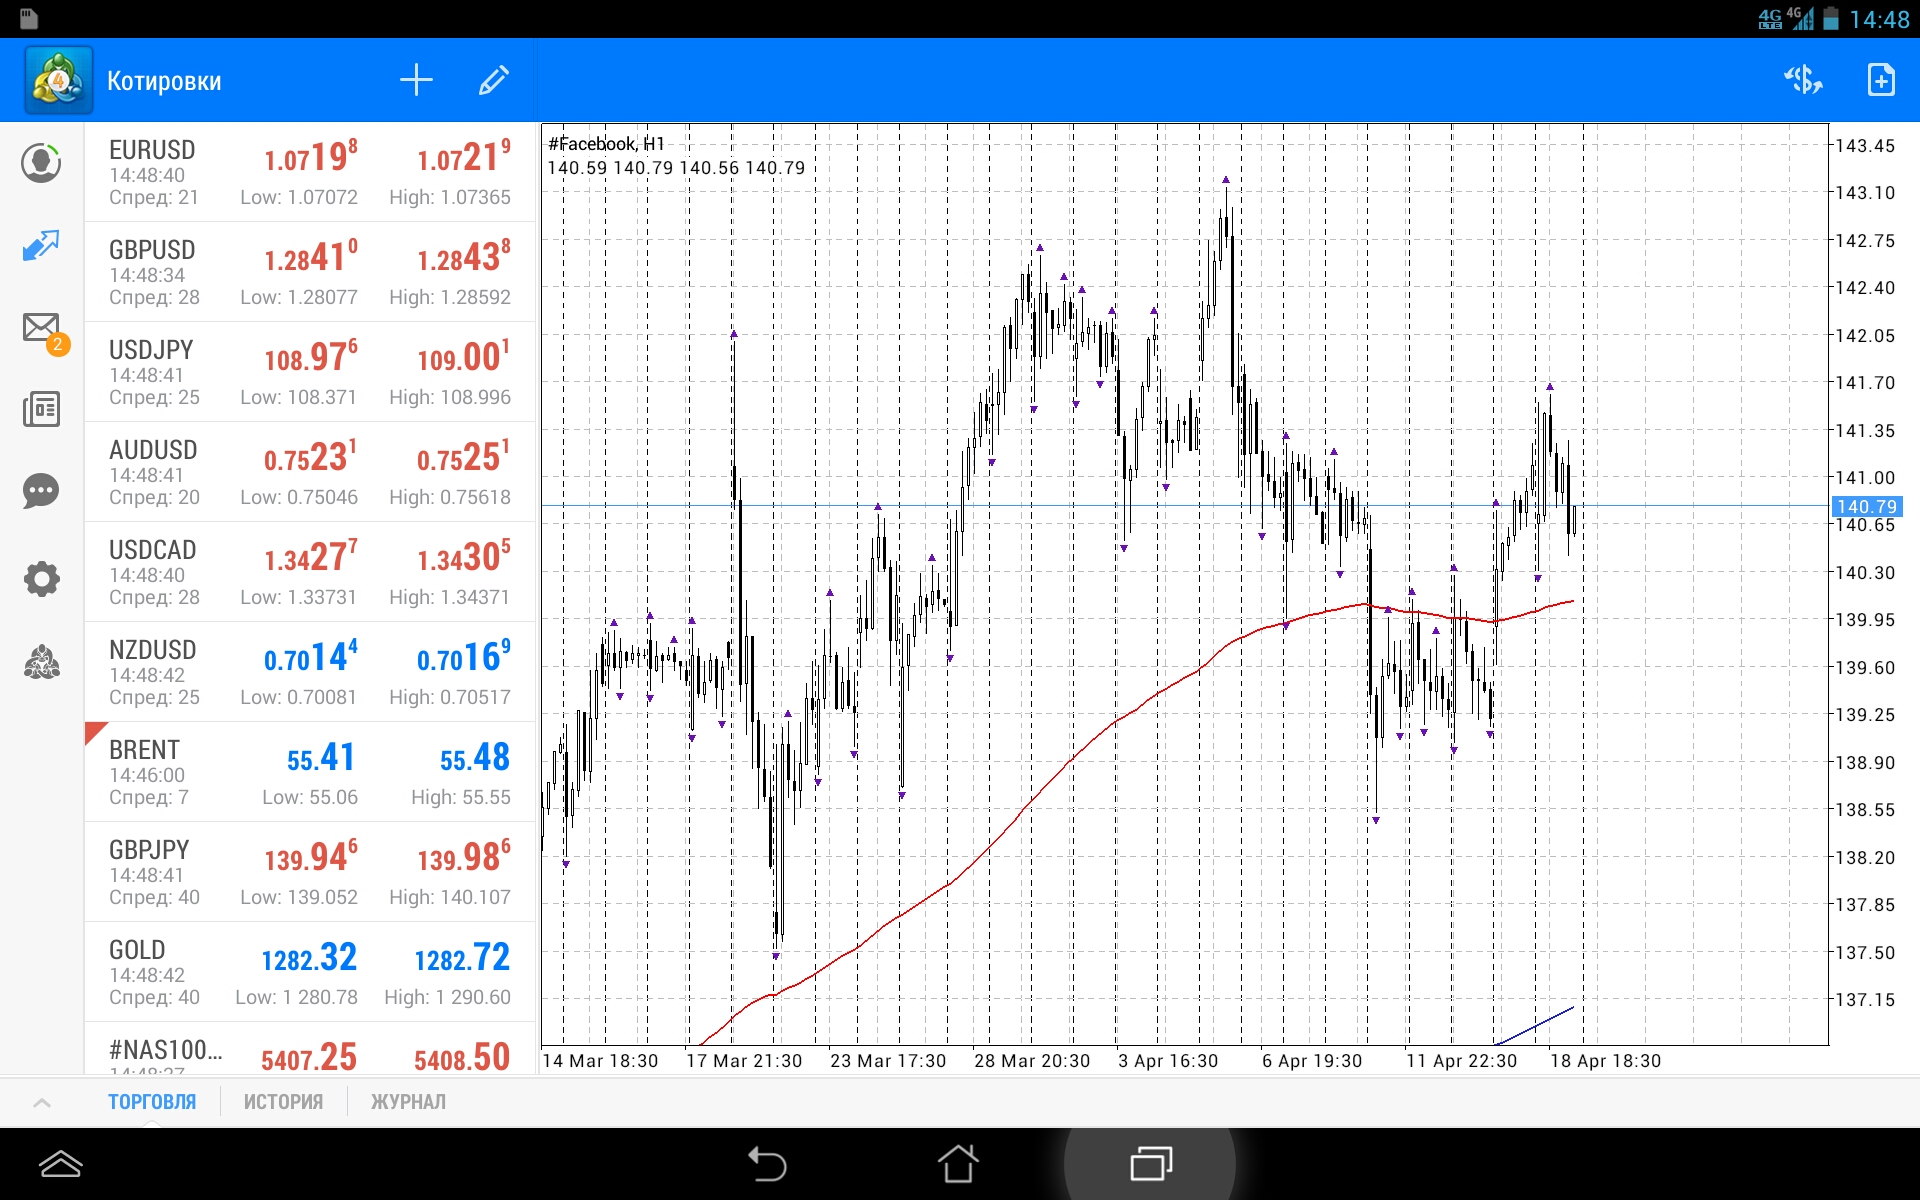This screenshot has width=1920, height=1200.
Task: Switch to the ИСТОРИЯ tab
Action: point(283,1102)
